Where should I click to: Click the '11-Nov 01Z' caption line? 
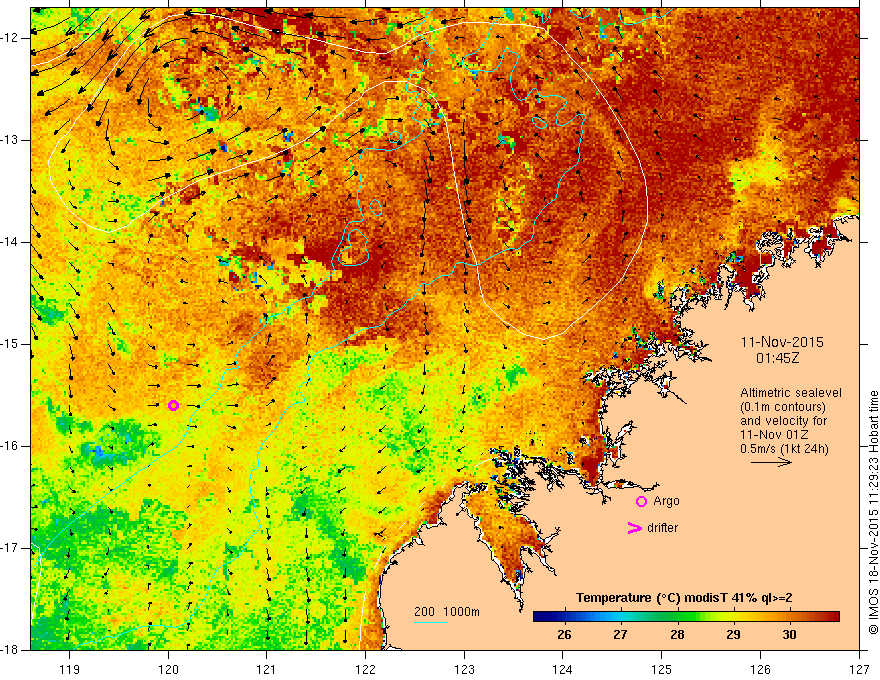point(776,435)
